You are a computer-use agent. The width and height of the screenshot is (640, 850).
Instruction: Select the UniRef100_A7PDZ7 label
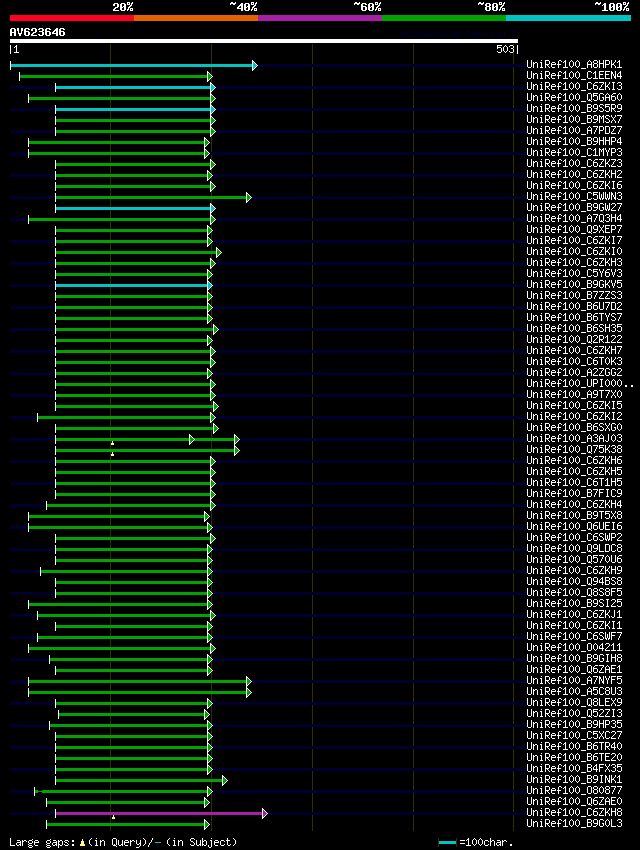click(574, 131)
